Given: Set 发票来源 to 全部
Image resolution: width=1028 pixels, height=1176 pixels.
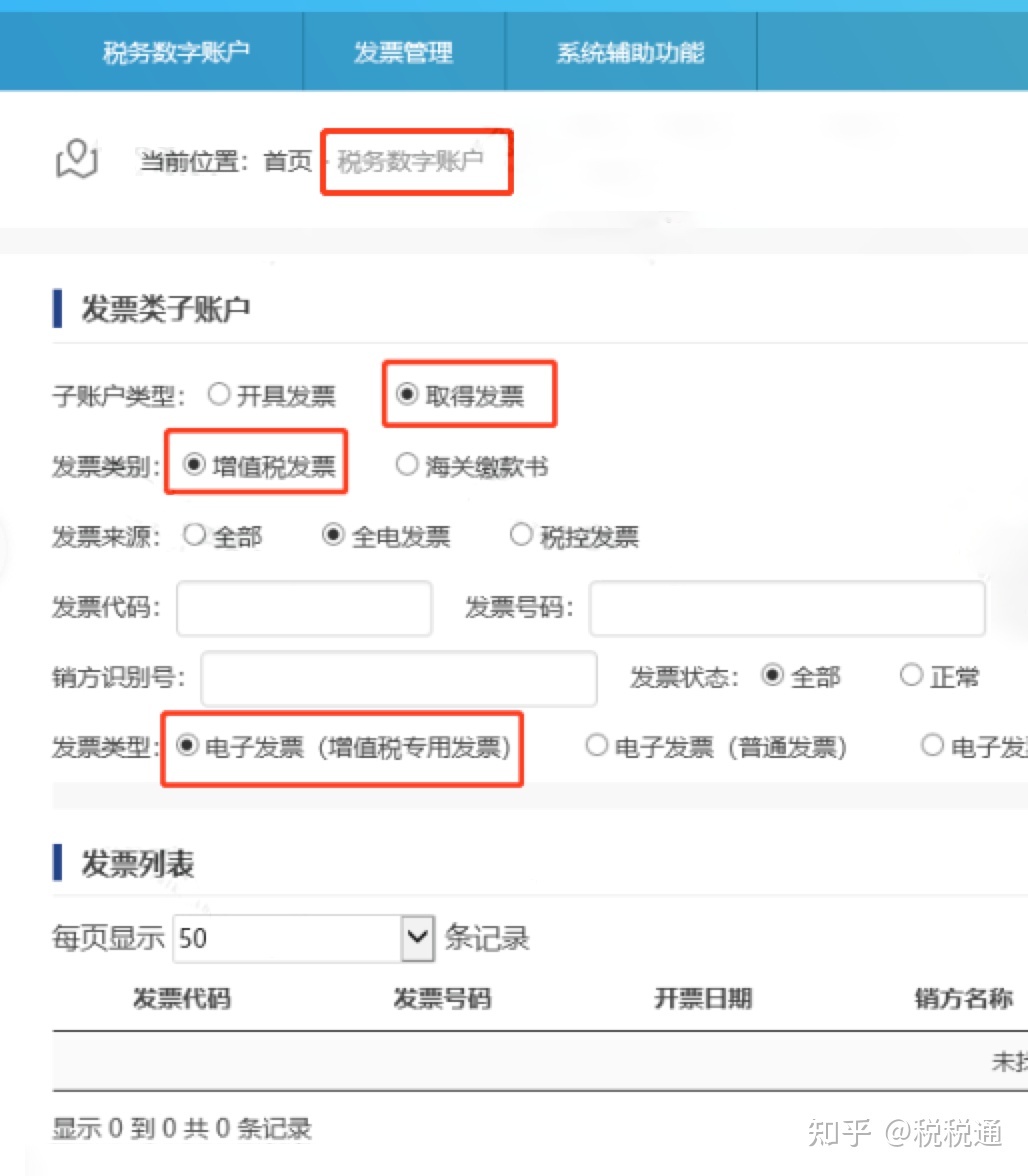Looking at the screenshot, I should pos(194,535).
